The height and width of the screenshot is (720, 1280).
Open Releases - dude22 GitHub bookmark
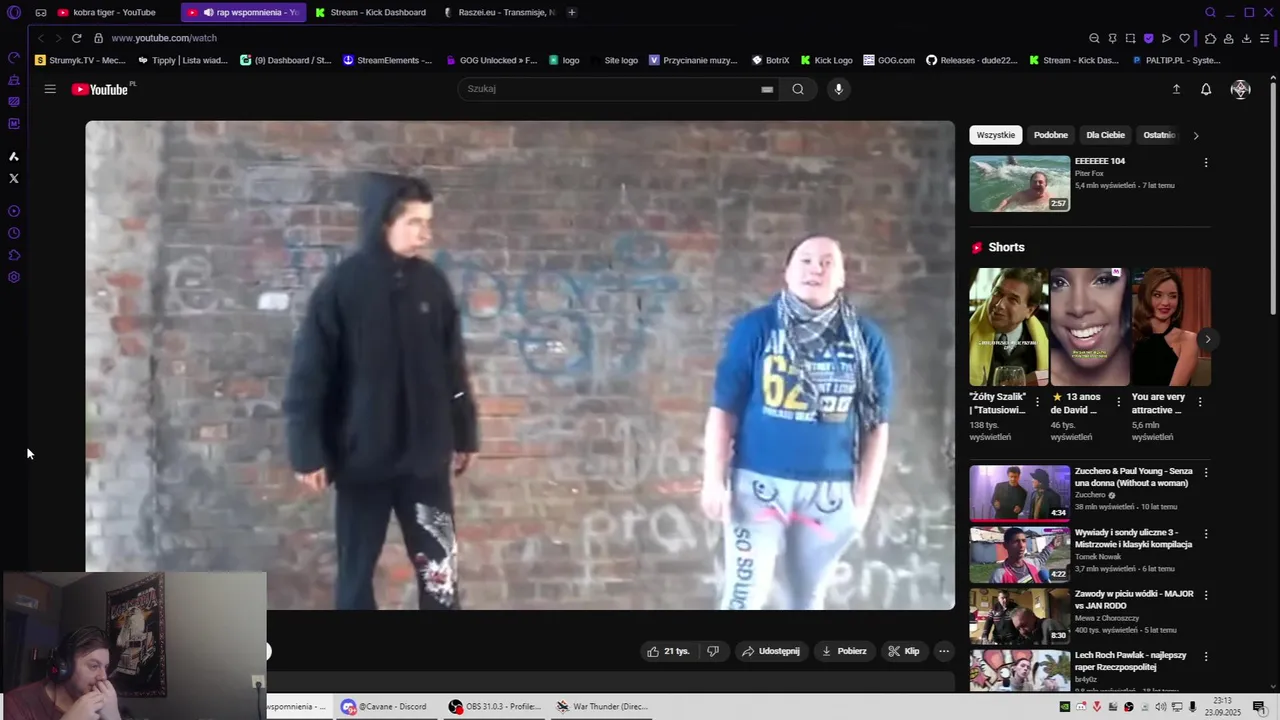click(972, 60)
